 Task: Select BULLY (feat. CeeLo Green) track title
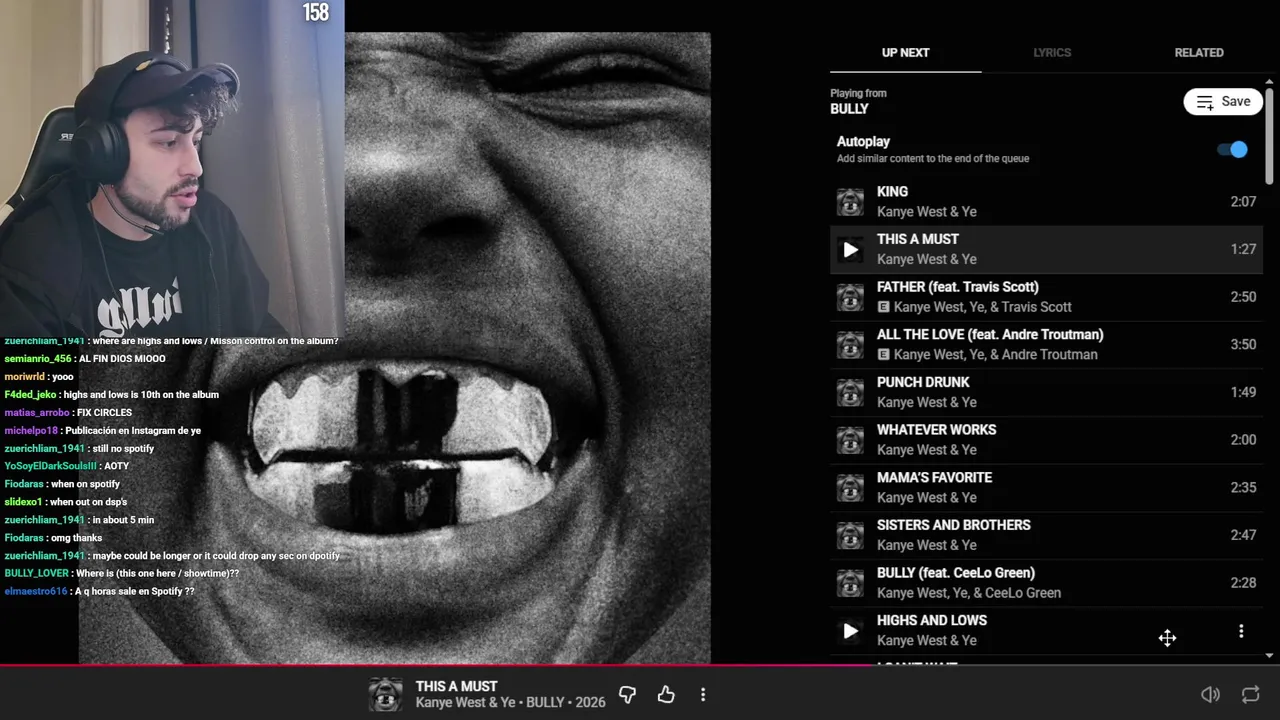pyautogui.click(x=956, y=573)
